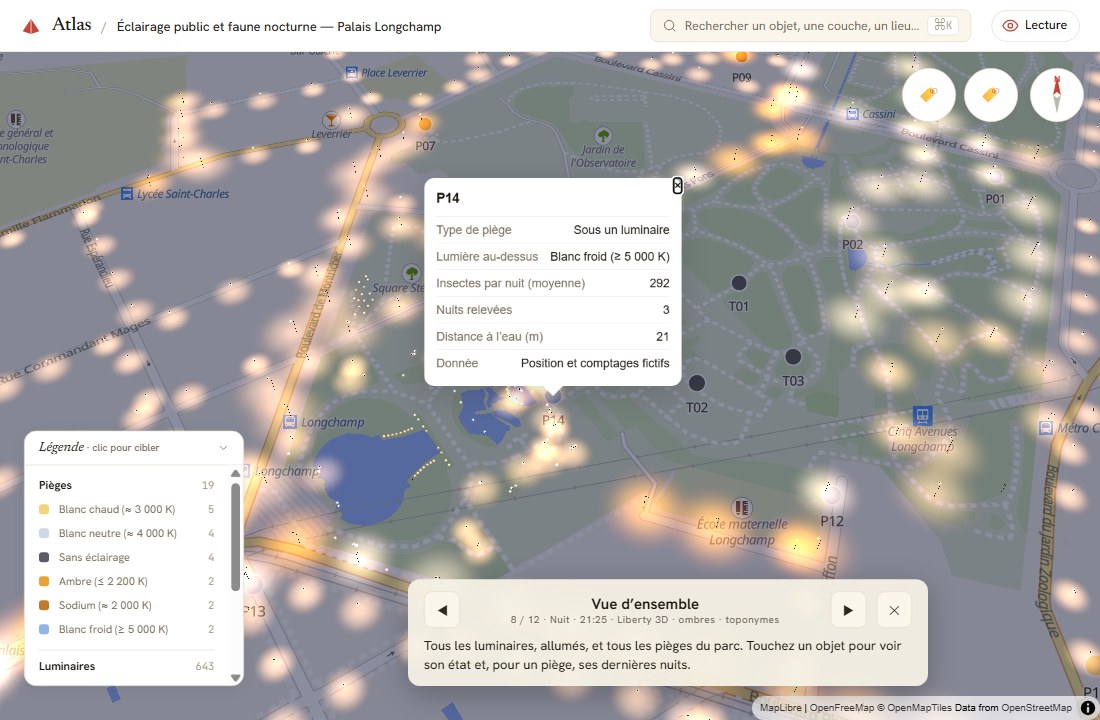1100x720 pixels.
Task: Select the P09 orange trap marker
Action: tap(741, 56)
